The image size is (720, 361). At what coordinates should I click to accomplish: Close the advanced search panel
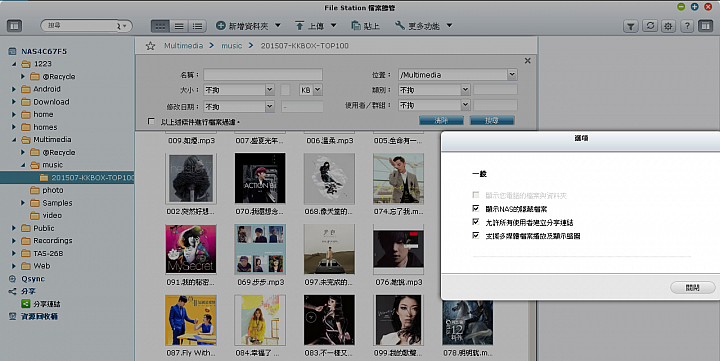pyautogui.click(x=528, y=61)
